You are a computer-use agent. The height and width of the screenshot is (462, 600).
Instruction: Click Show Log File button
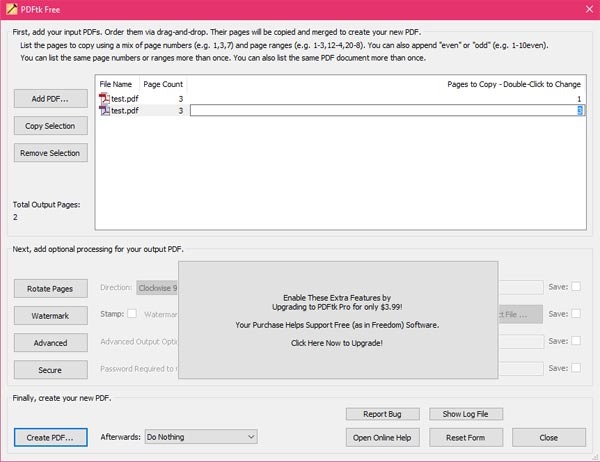(466, 414)
